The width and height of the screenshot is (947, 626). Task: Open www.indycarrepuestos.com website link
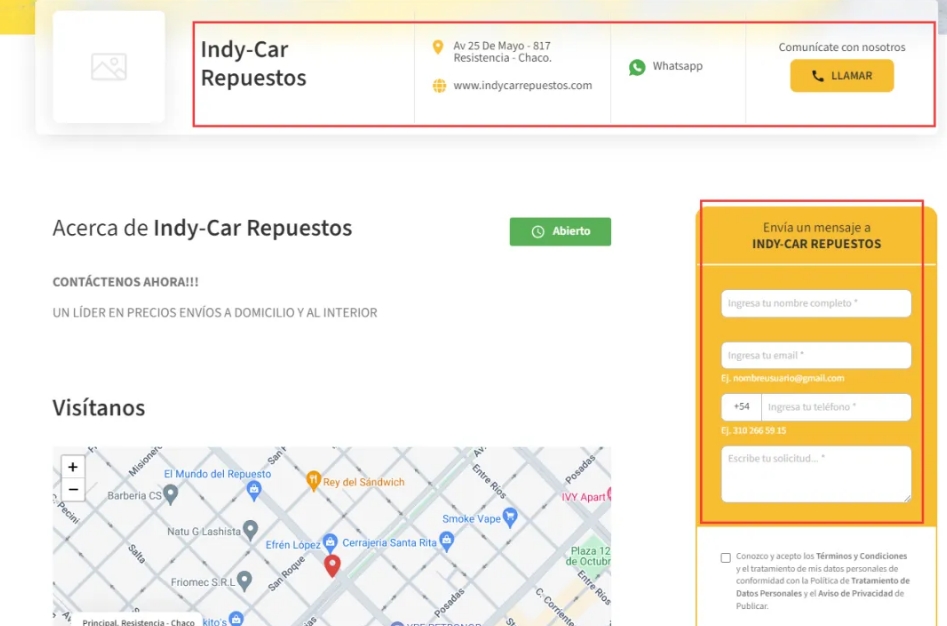tap(522, 86)
